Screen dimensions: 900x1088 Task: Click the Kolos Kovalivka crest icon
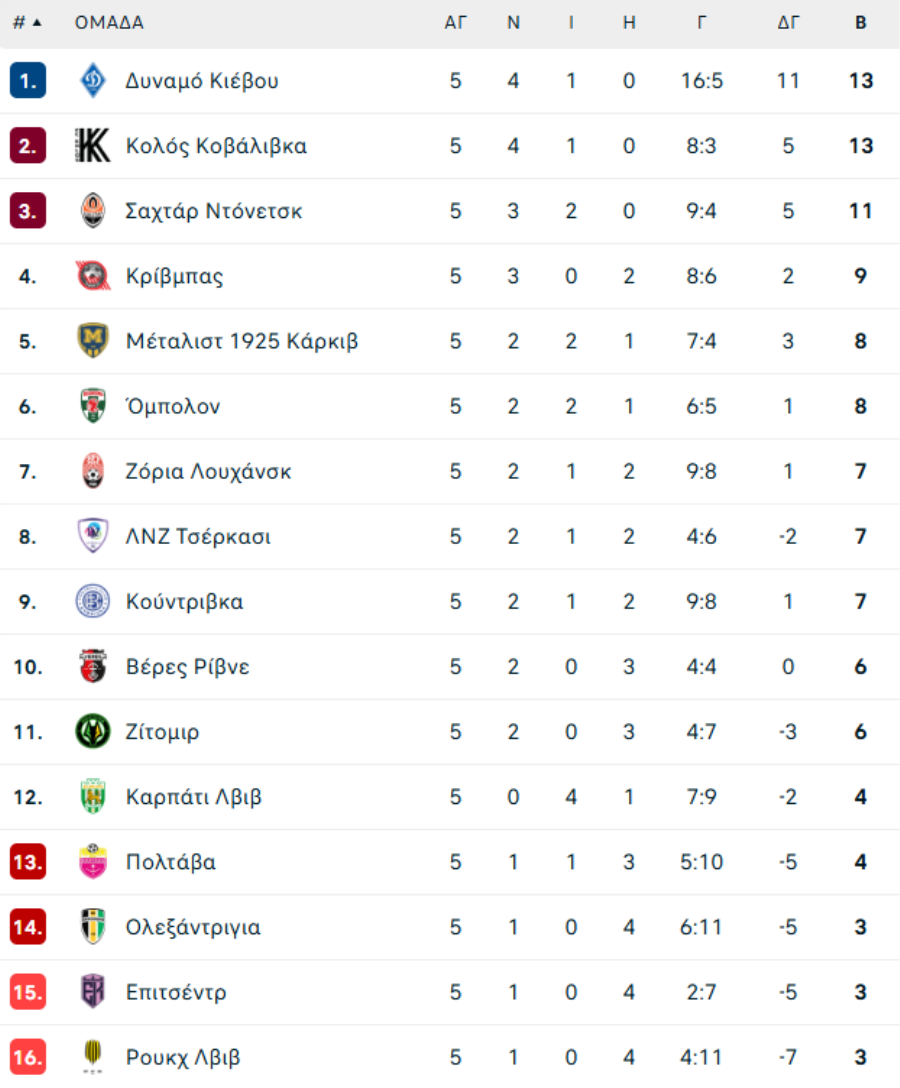point(92,146)
